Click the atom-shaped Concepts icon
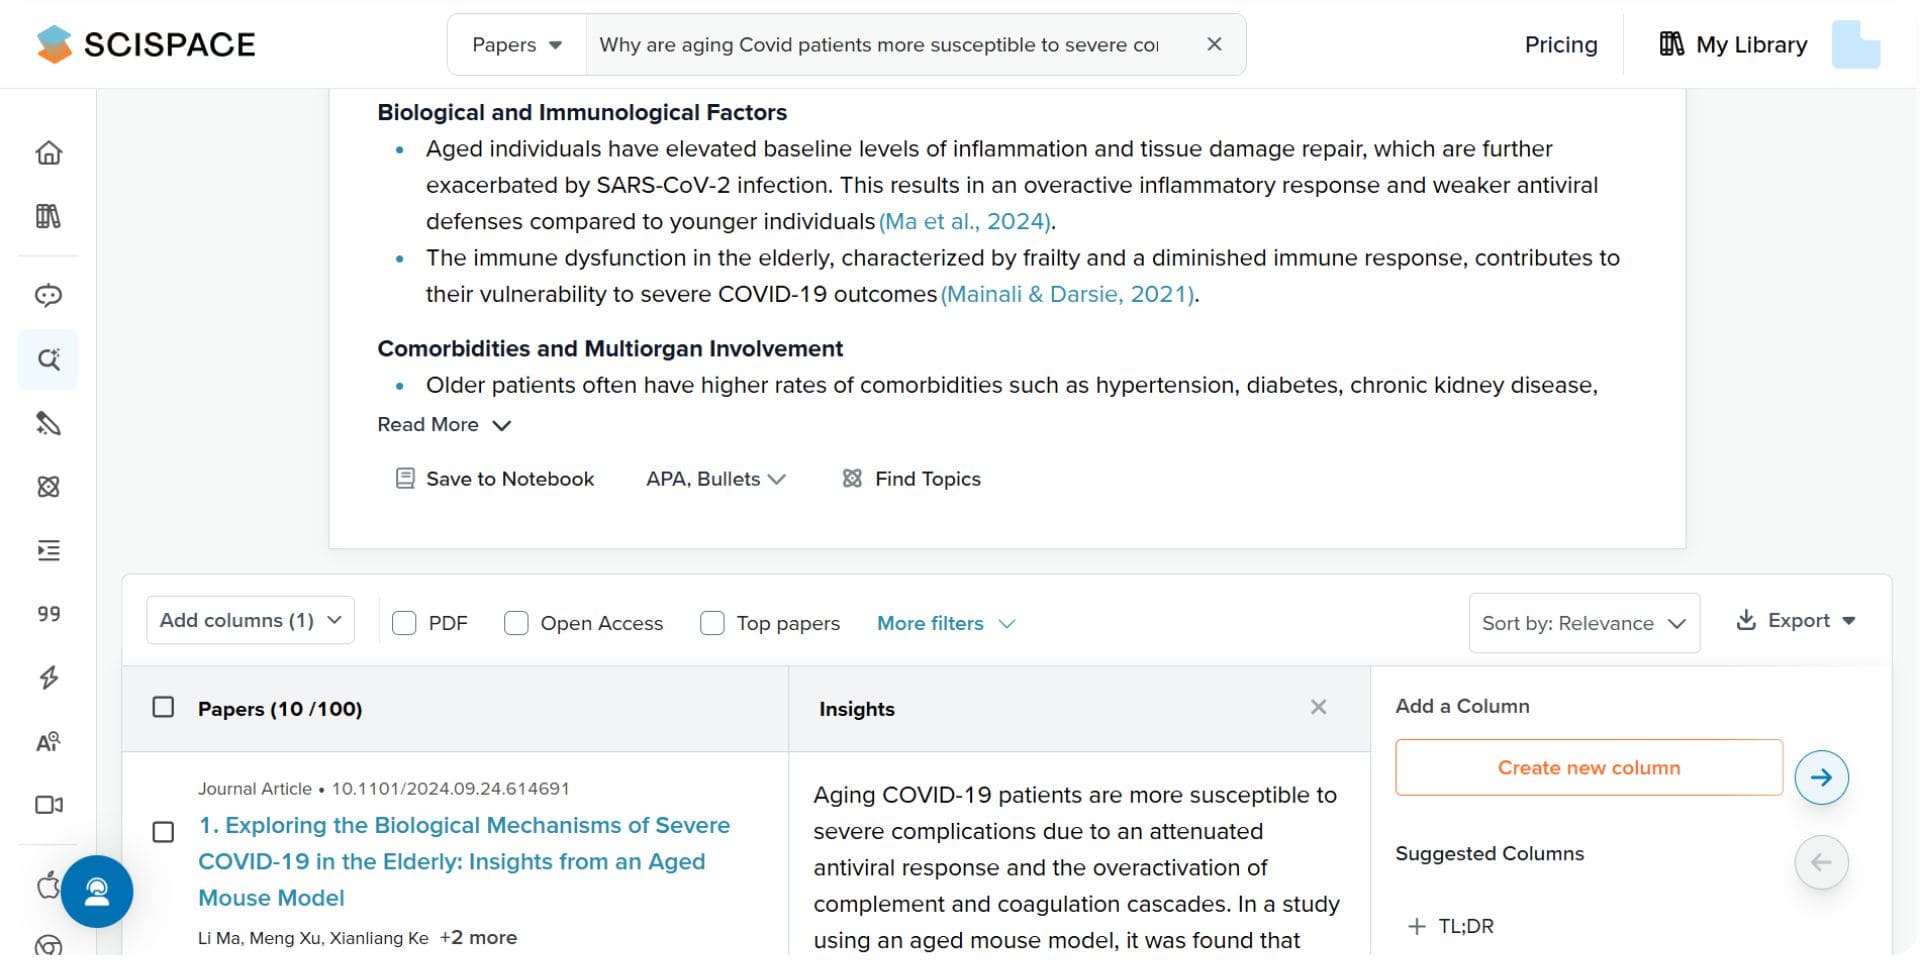The height and width of the screenshot is (960, 1920). click(x=48, y=487)
